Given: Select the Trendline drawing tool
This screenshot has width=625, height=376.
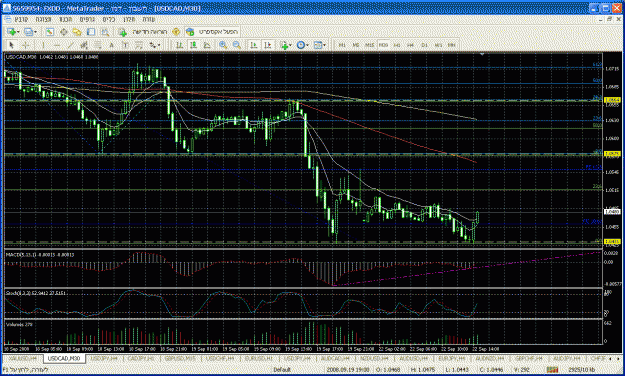Looking at the screenshot, I should (70, 45).
